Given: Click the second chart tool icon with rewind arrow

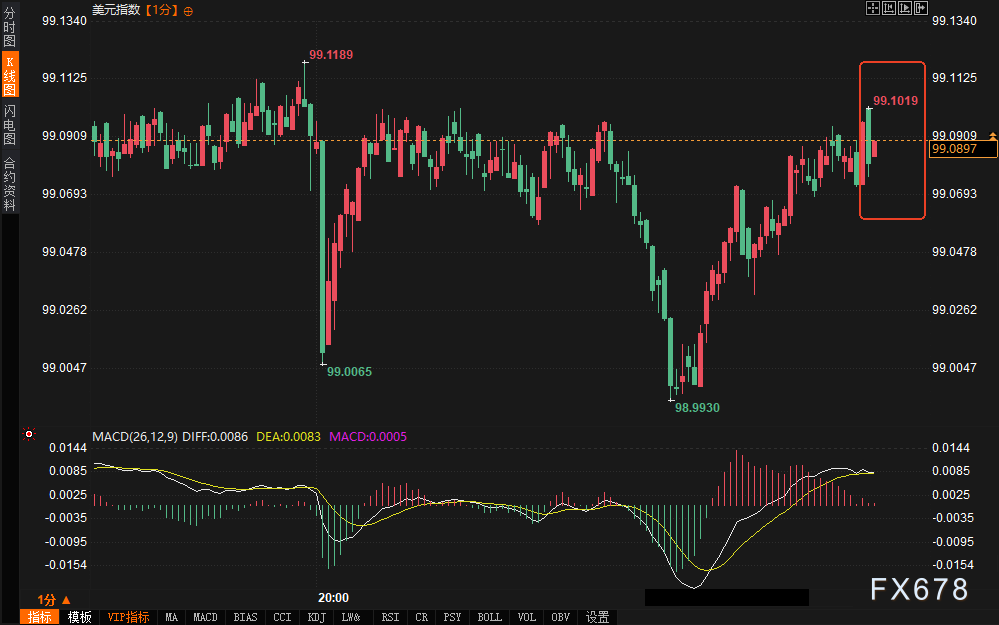Looking at the screenshot, I should [x=889, y=8].
